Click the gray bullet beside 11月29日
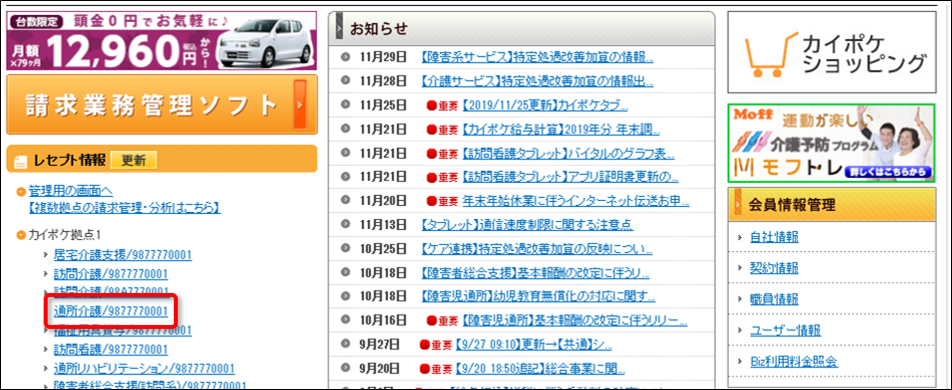The image size is (952, 390). click(346, 58)
